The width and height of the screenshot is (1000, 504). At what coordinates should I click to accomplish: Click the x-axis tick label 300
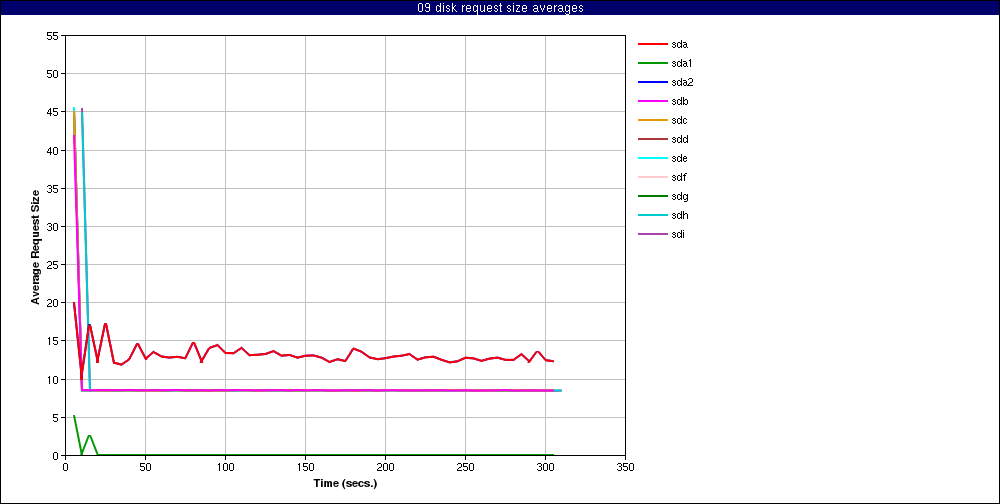(x=545, y=466)
